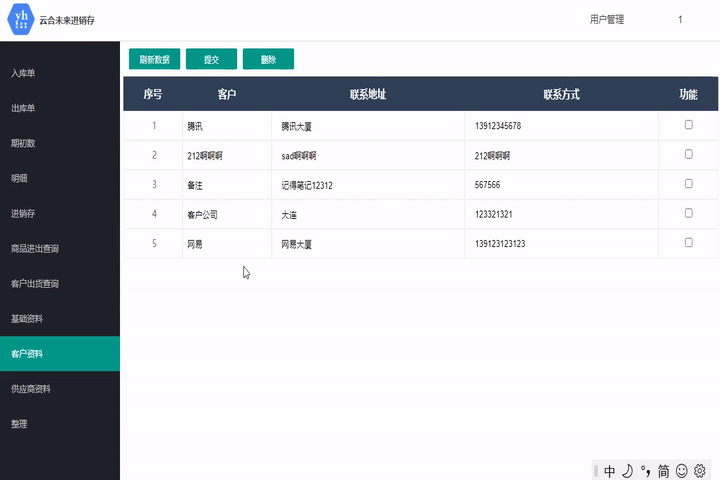The height and width of the screenshot is (480, 720).
Task: Select the checkbox for 网易 row
Action: 688,243
